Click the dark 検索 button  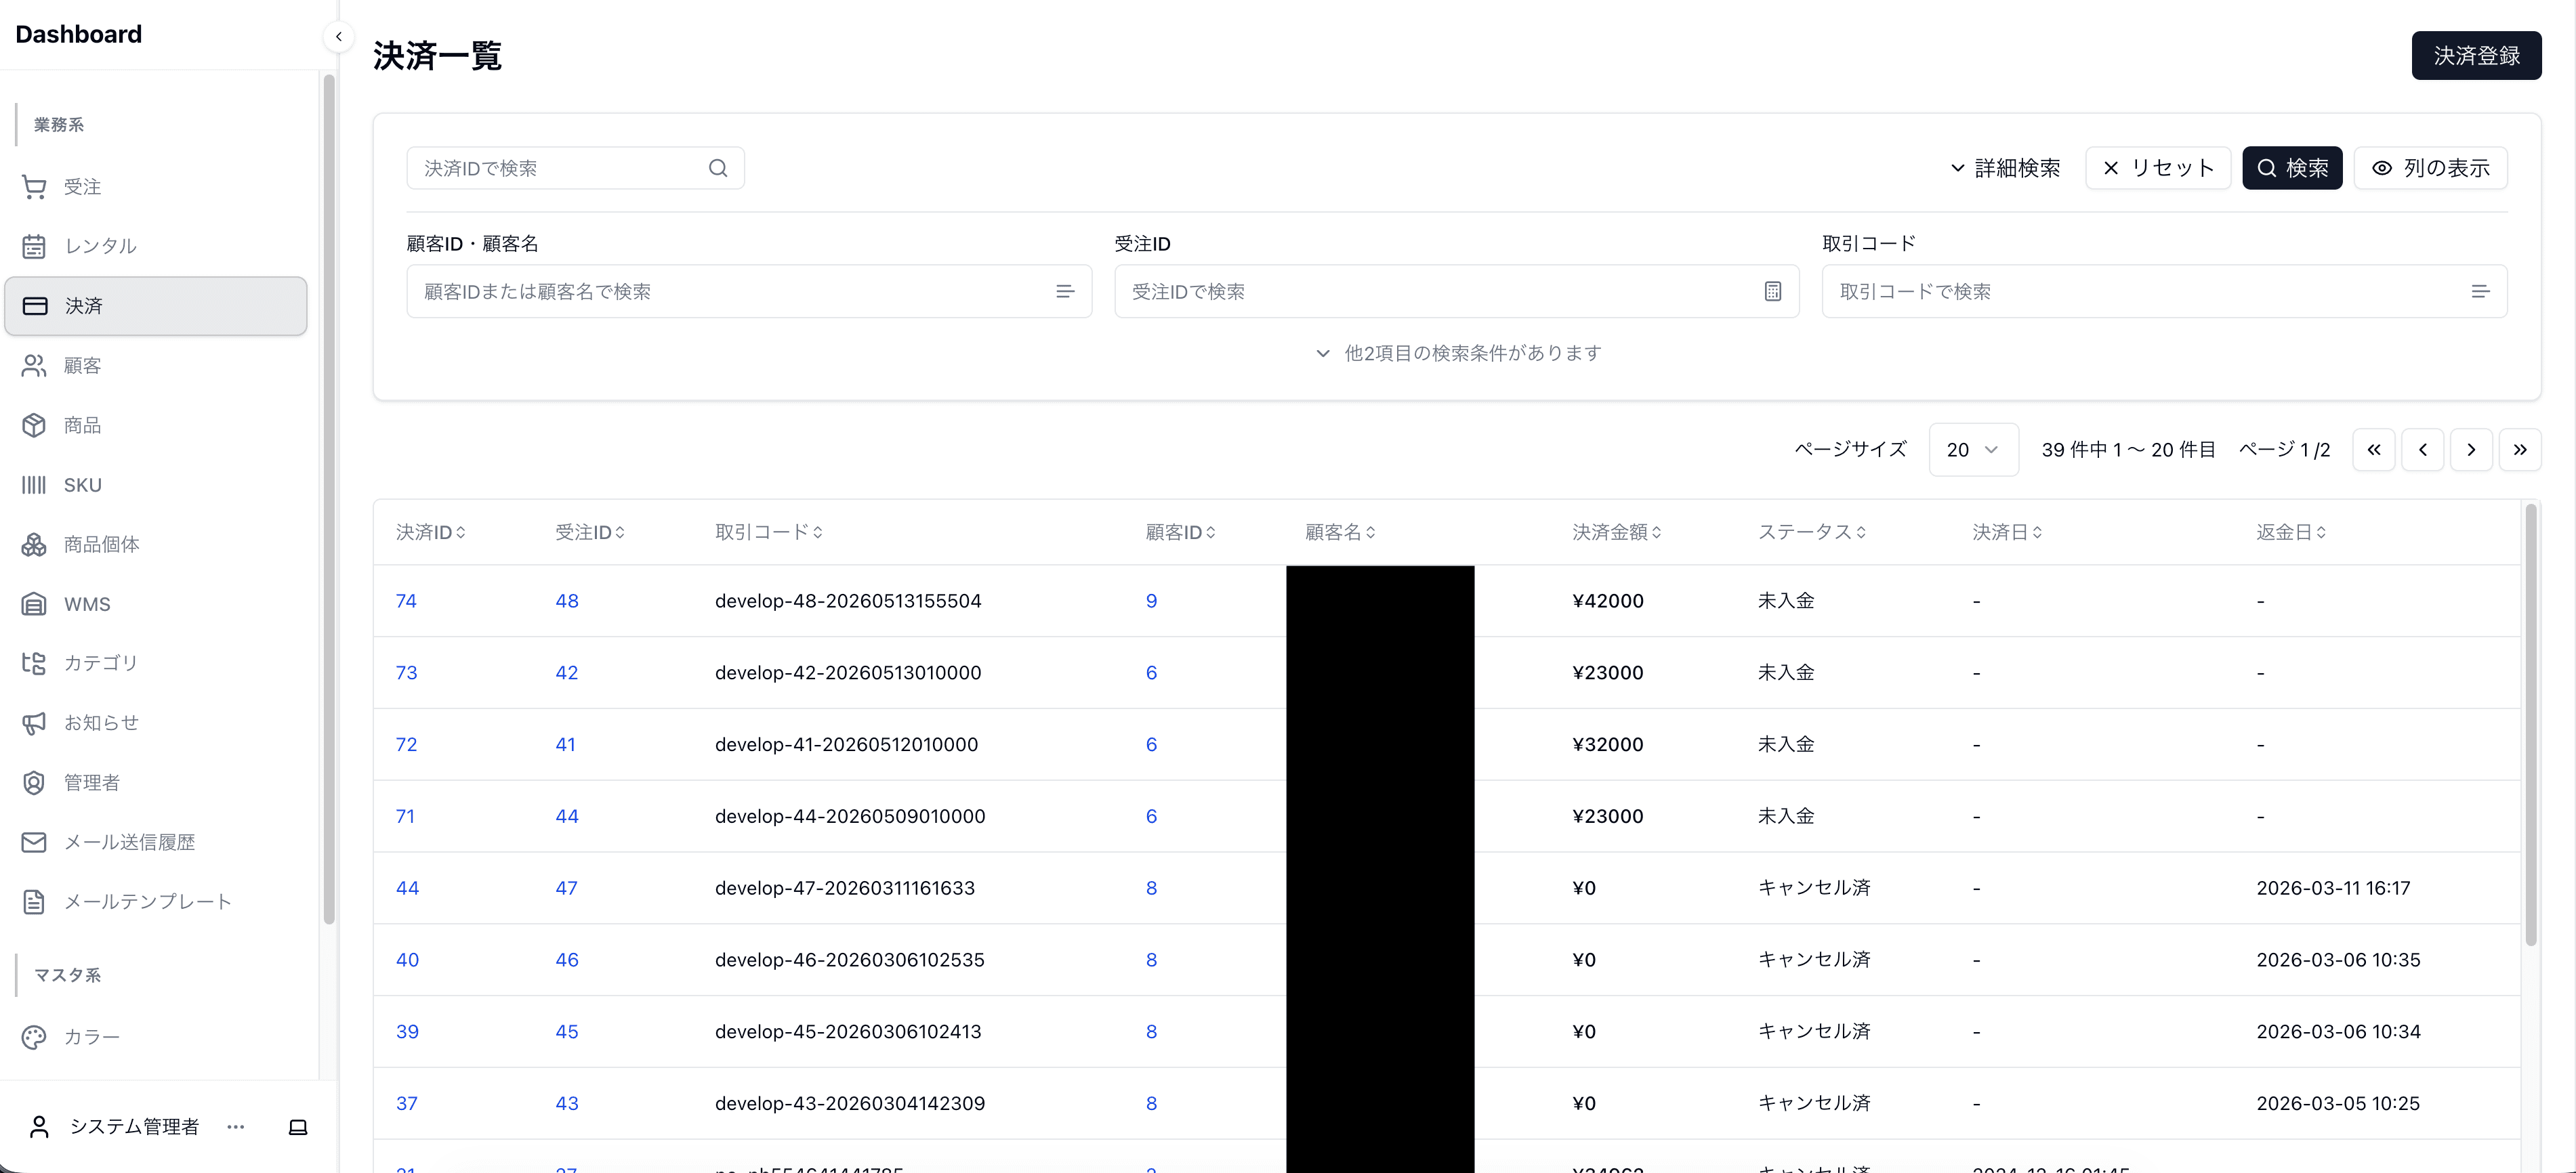pyautogui.click(x=2292, y=168)
